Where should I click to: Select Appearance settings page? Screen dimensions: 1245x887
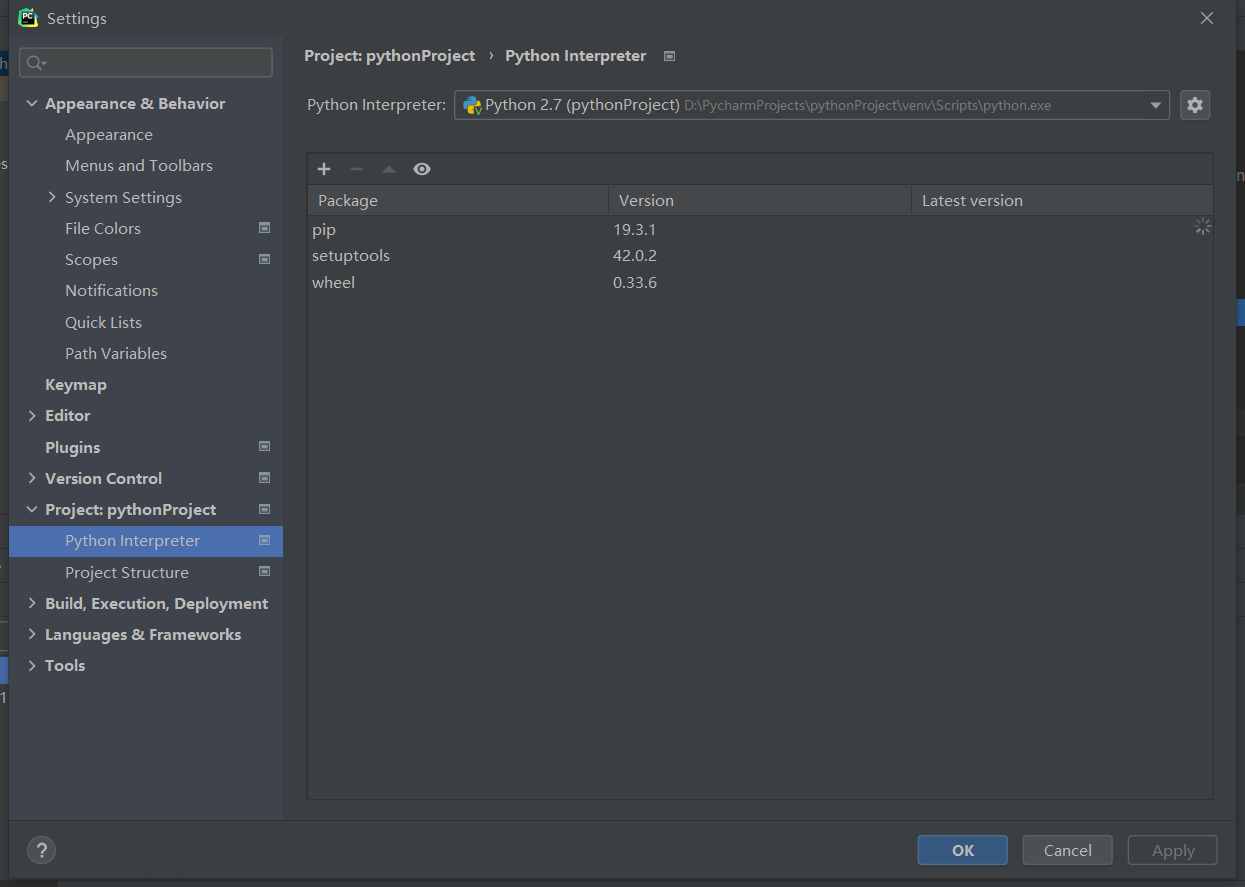[x=109, y=135]
